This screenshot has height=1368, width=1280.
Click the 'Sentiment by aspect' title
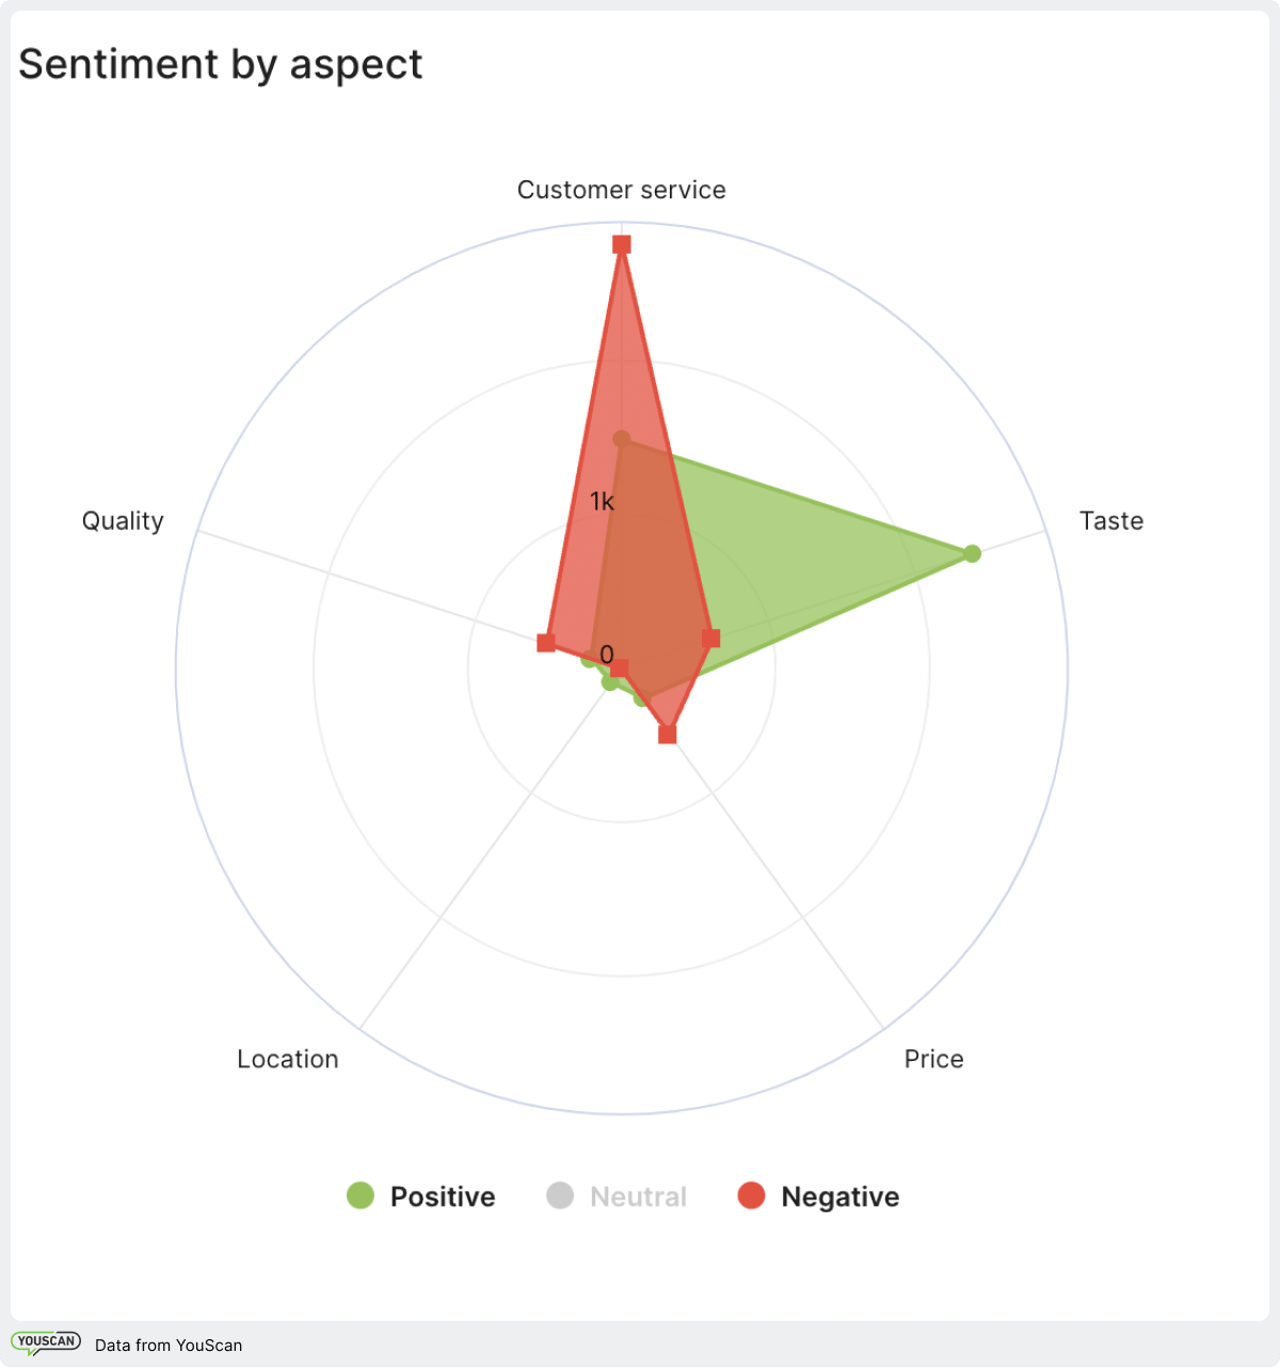coord(221,64)
